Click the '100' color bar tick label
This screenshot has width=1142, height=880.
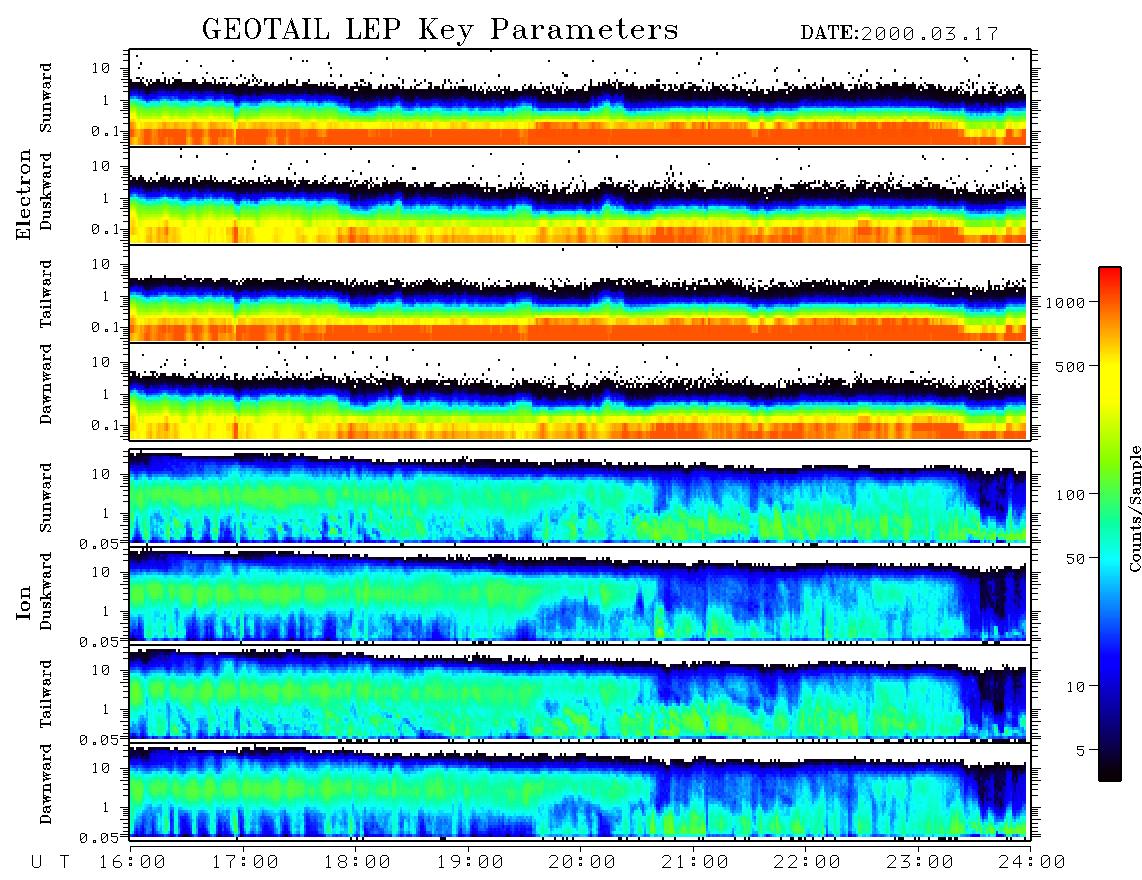1070,495
